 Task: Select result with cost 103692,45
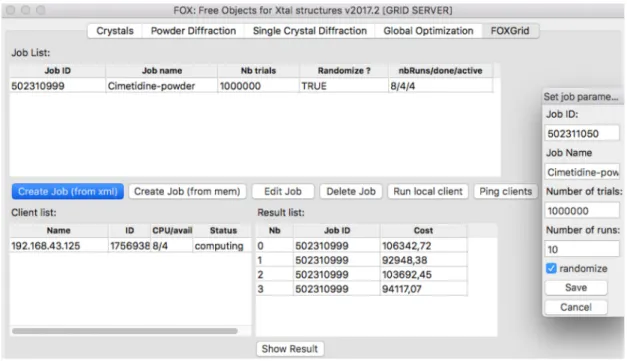point(423,275)
